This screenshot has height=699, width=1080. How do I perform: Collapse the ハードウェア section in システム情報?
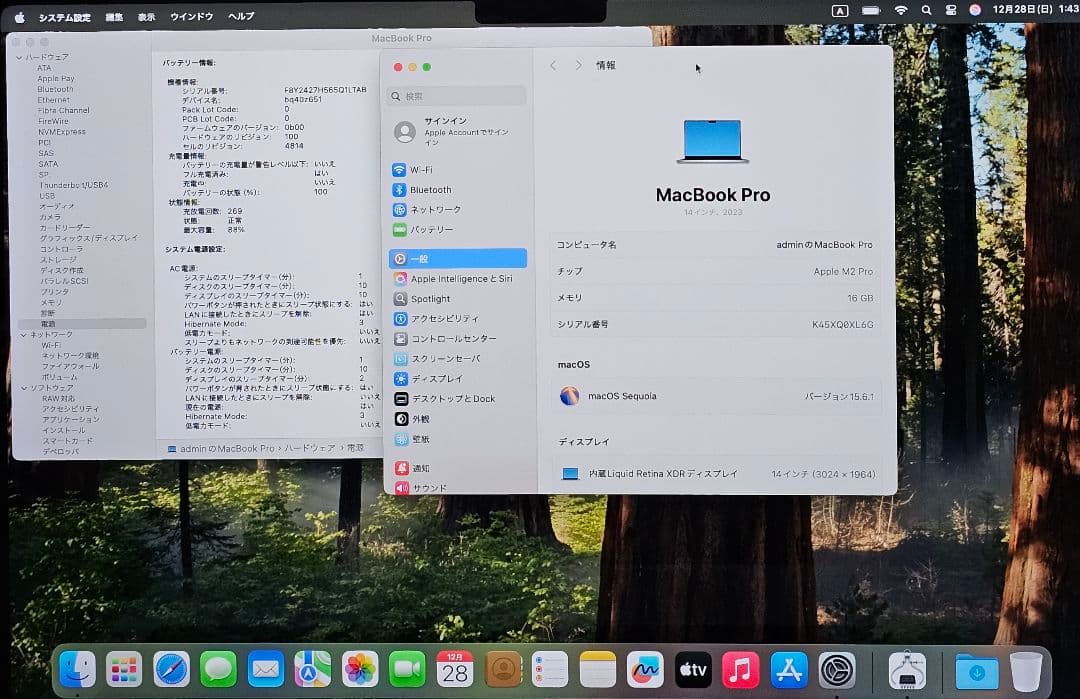[x=20, y=57]
